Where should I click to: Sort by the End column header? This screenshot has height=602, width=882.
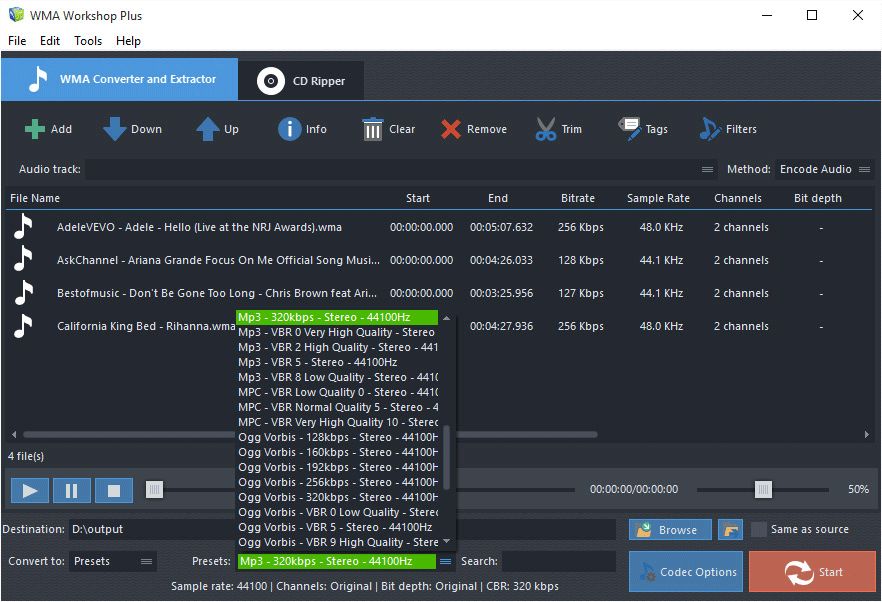pos(498,198)
